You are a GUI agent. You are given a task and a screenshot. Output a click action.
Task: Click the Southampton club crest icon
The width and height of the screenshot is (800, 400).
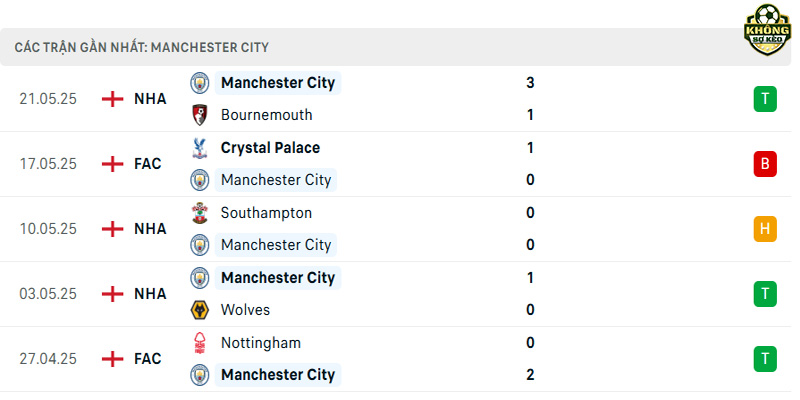[x=199, y=213]
